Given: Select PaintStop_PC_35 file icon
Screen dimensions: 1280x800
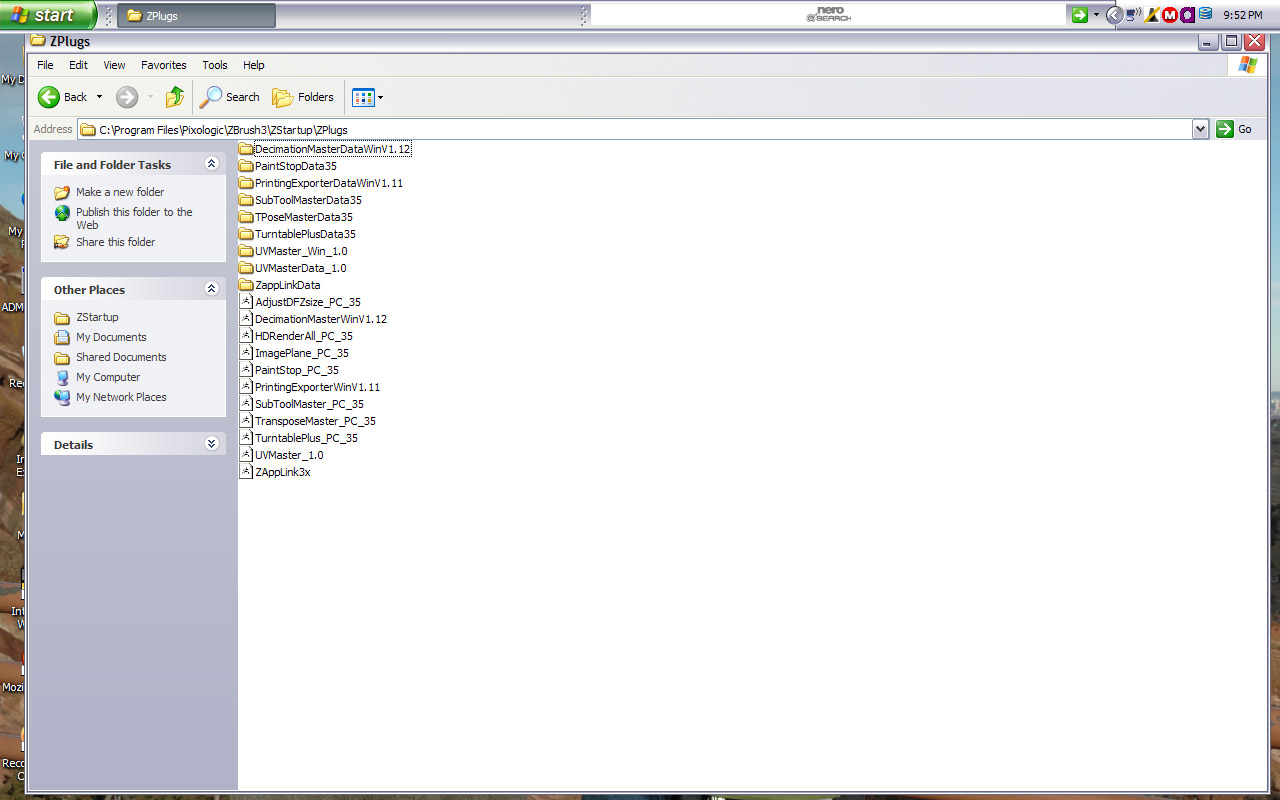Looking at the screenshot, I should point(246,370).
